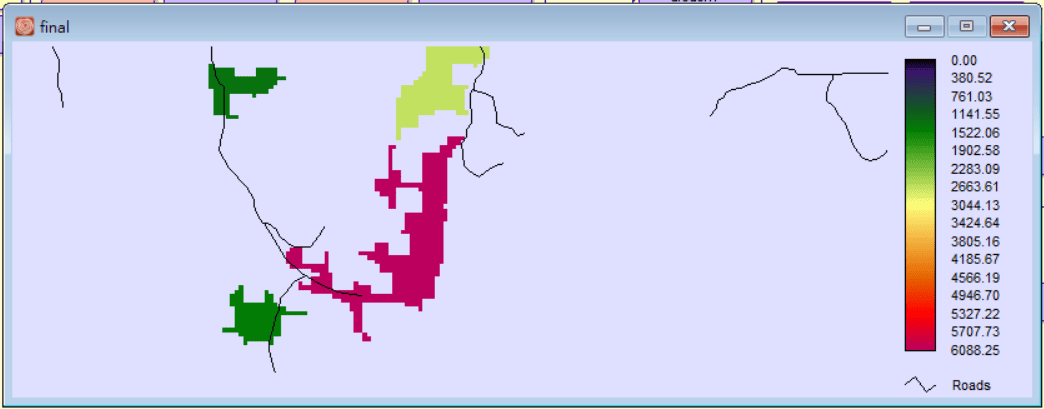Click the color gradient legend bar

click(x=920, y=205)
